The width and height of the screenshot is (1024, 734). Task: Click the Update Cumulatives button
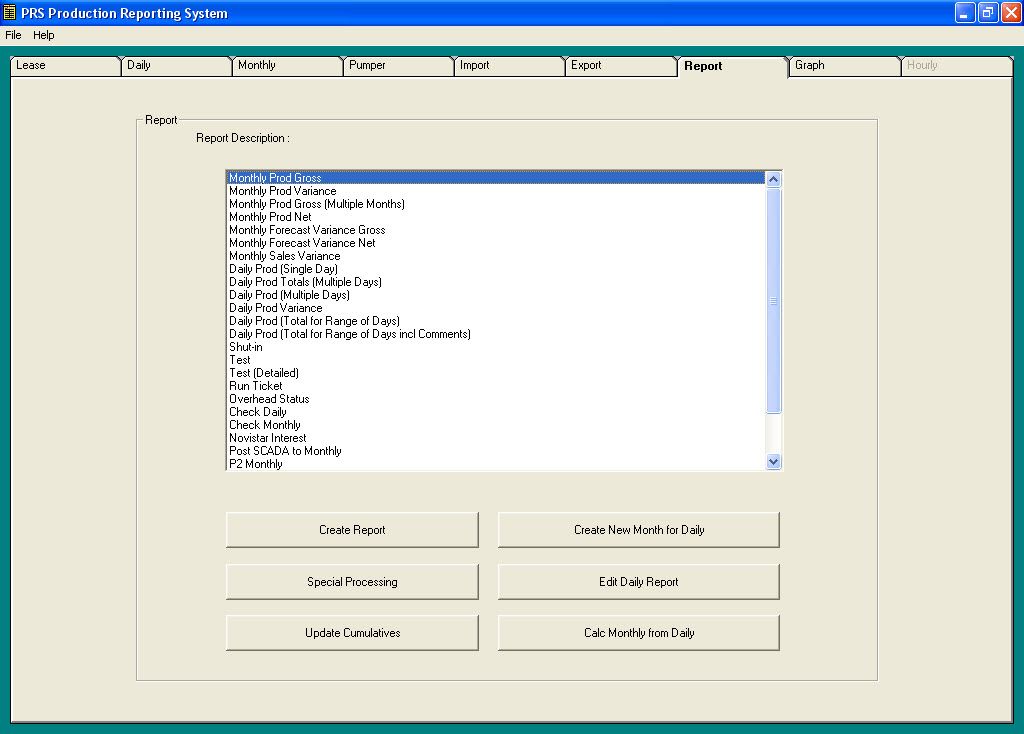click(351, 632)
